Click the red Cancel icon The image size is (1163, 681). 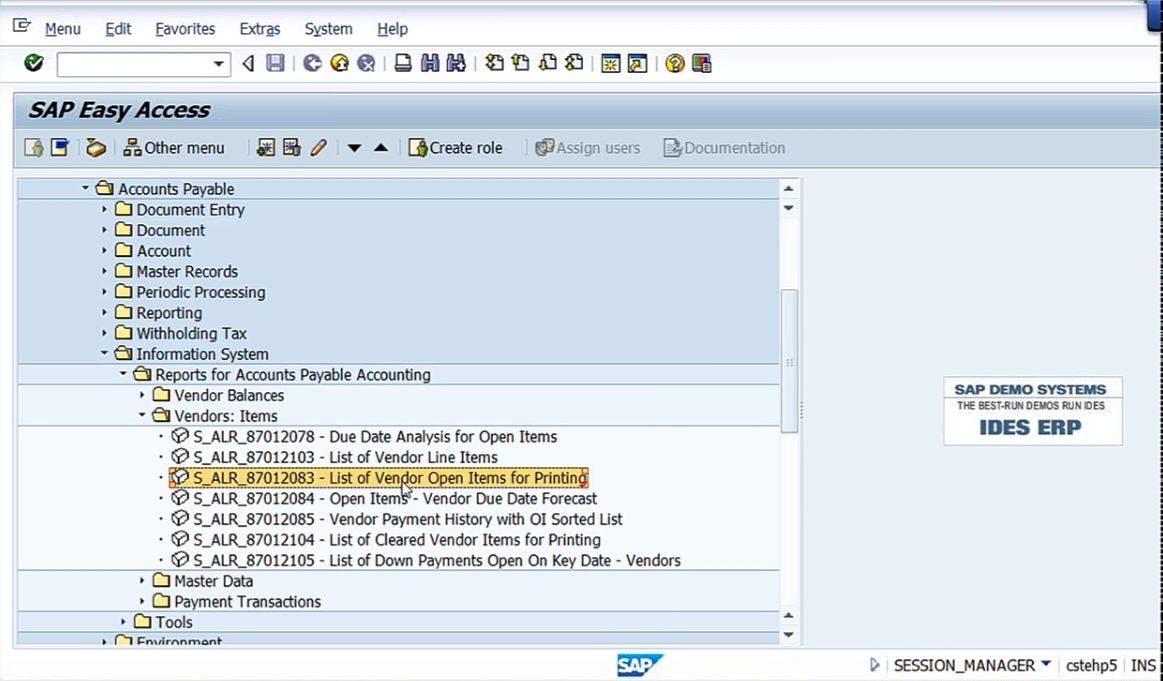[x=366, y=63]
